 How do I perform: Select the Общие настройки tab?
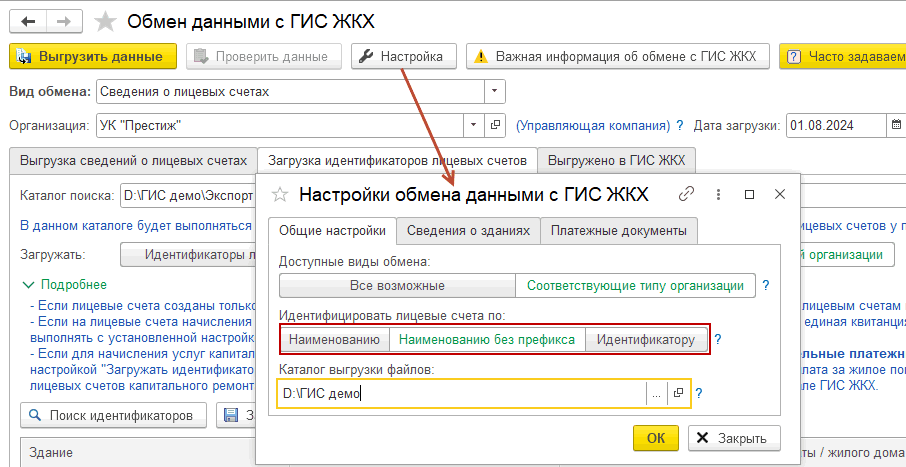[x=332, y=231]
